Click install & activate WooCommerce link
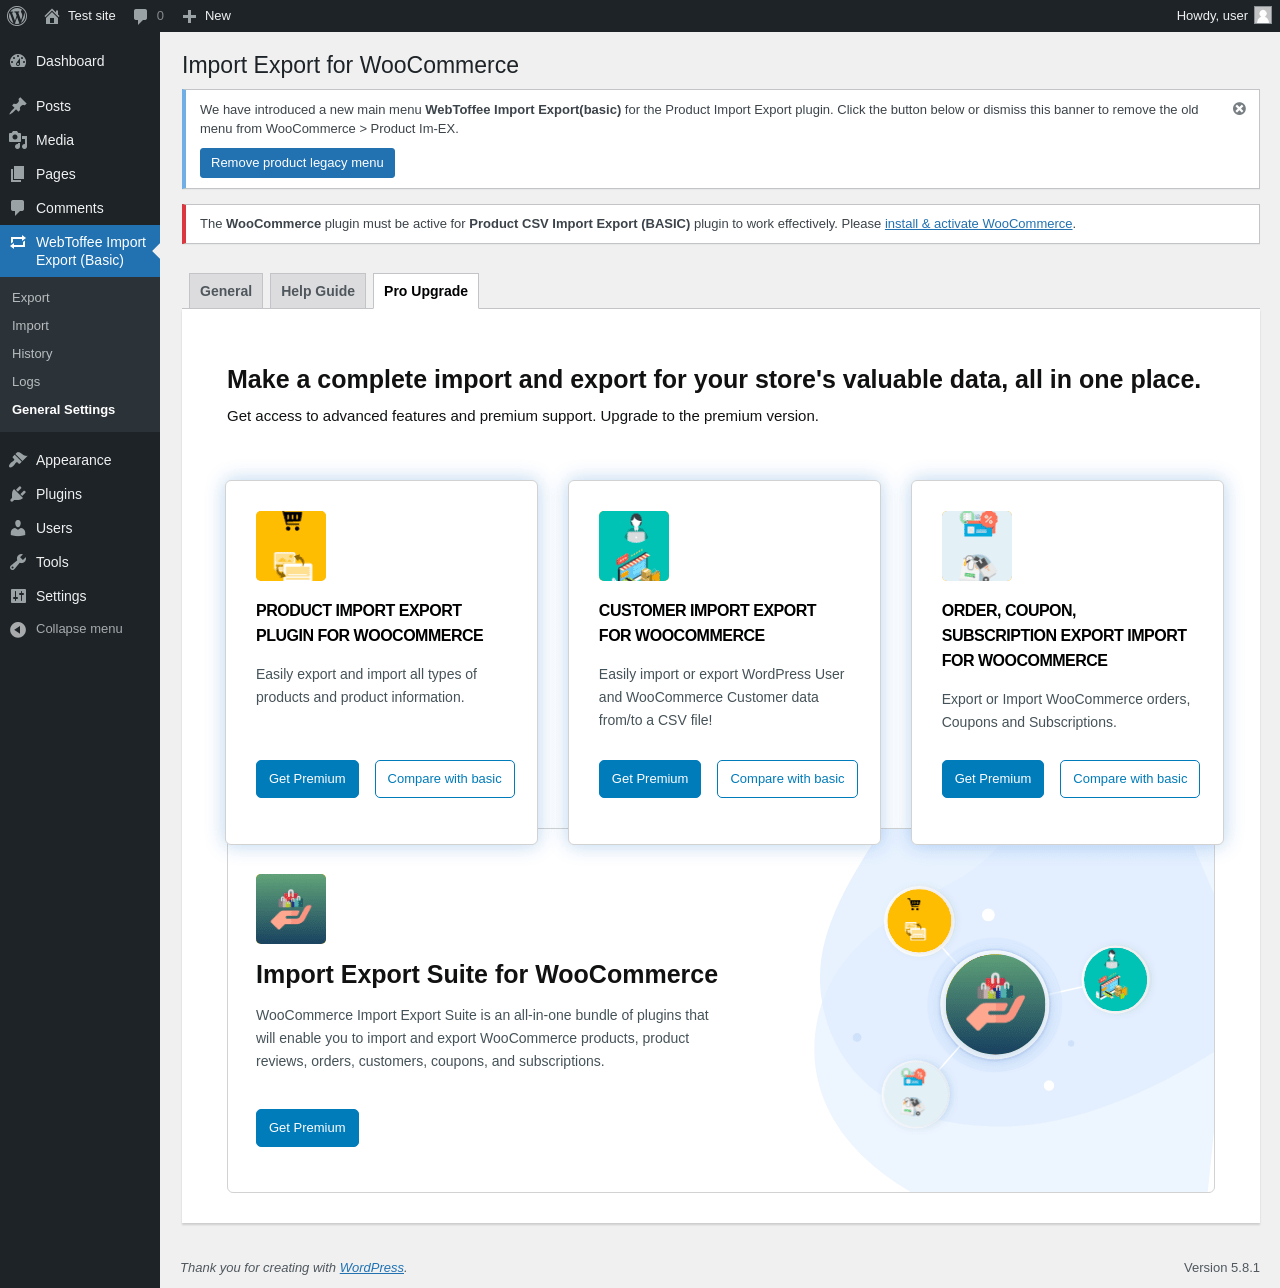Image resolution: width=1280 pixels, height=1288 pixels. coord(978,224)
